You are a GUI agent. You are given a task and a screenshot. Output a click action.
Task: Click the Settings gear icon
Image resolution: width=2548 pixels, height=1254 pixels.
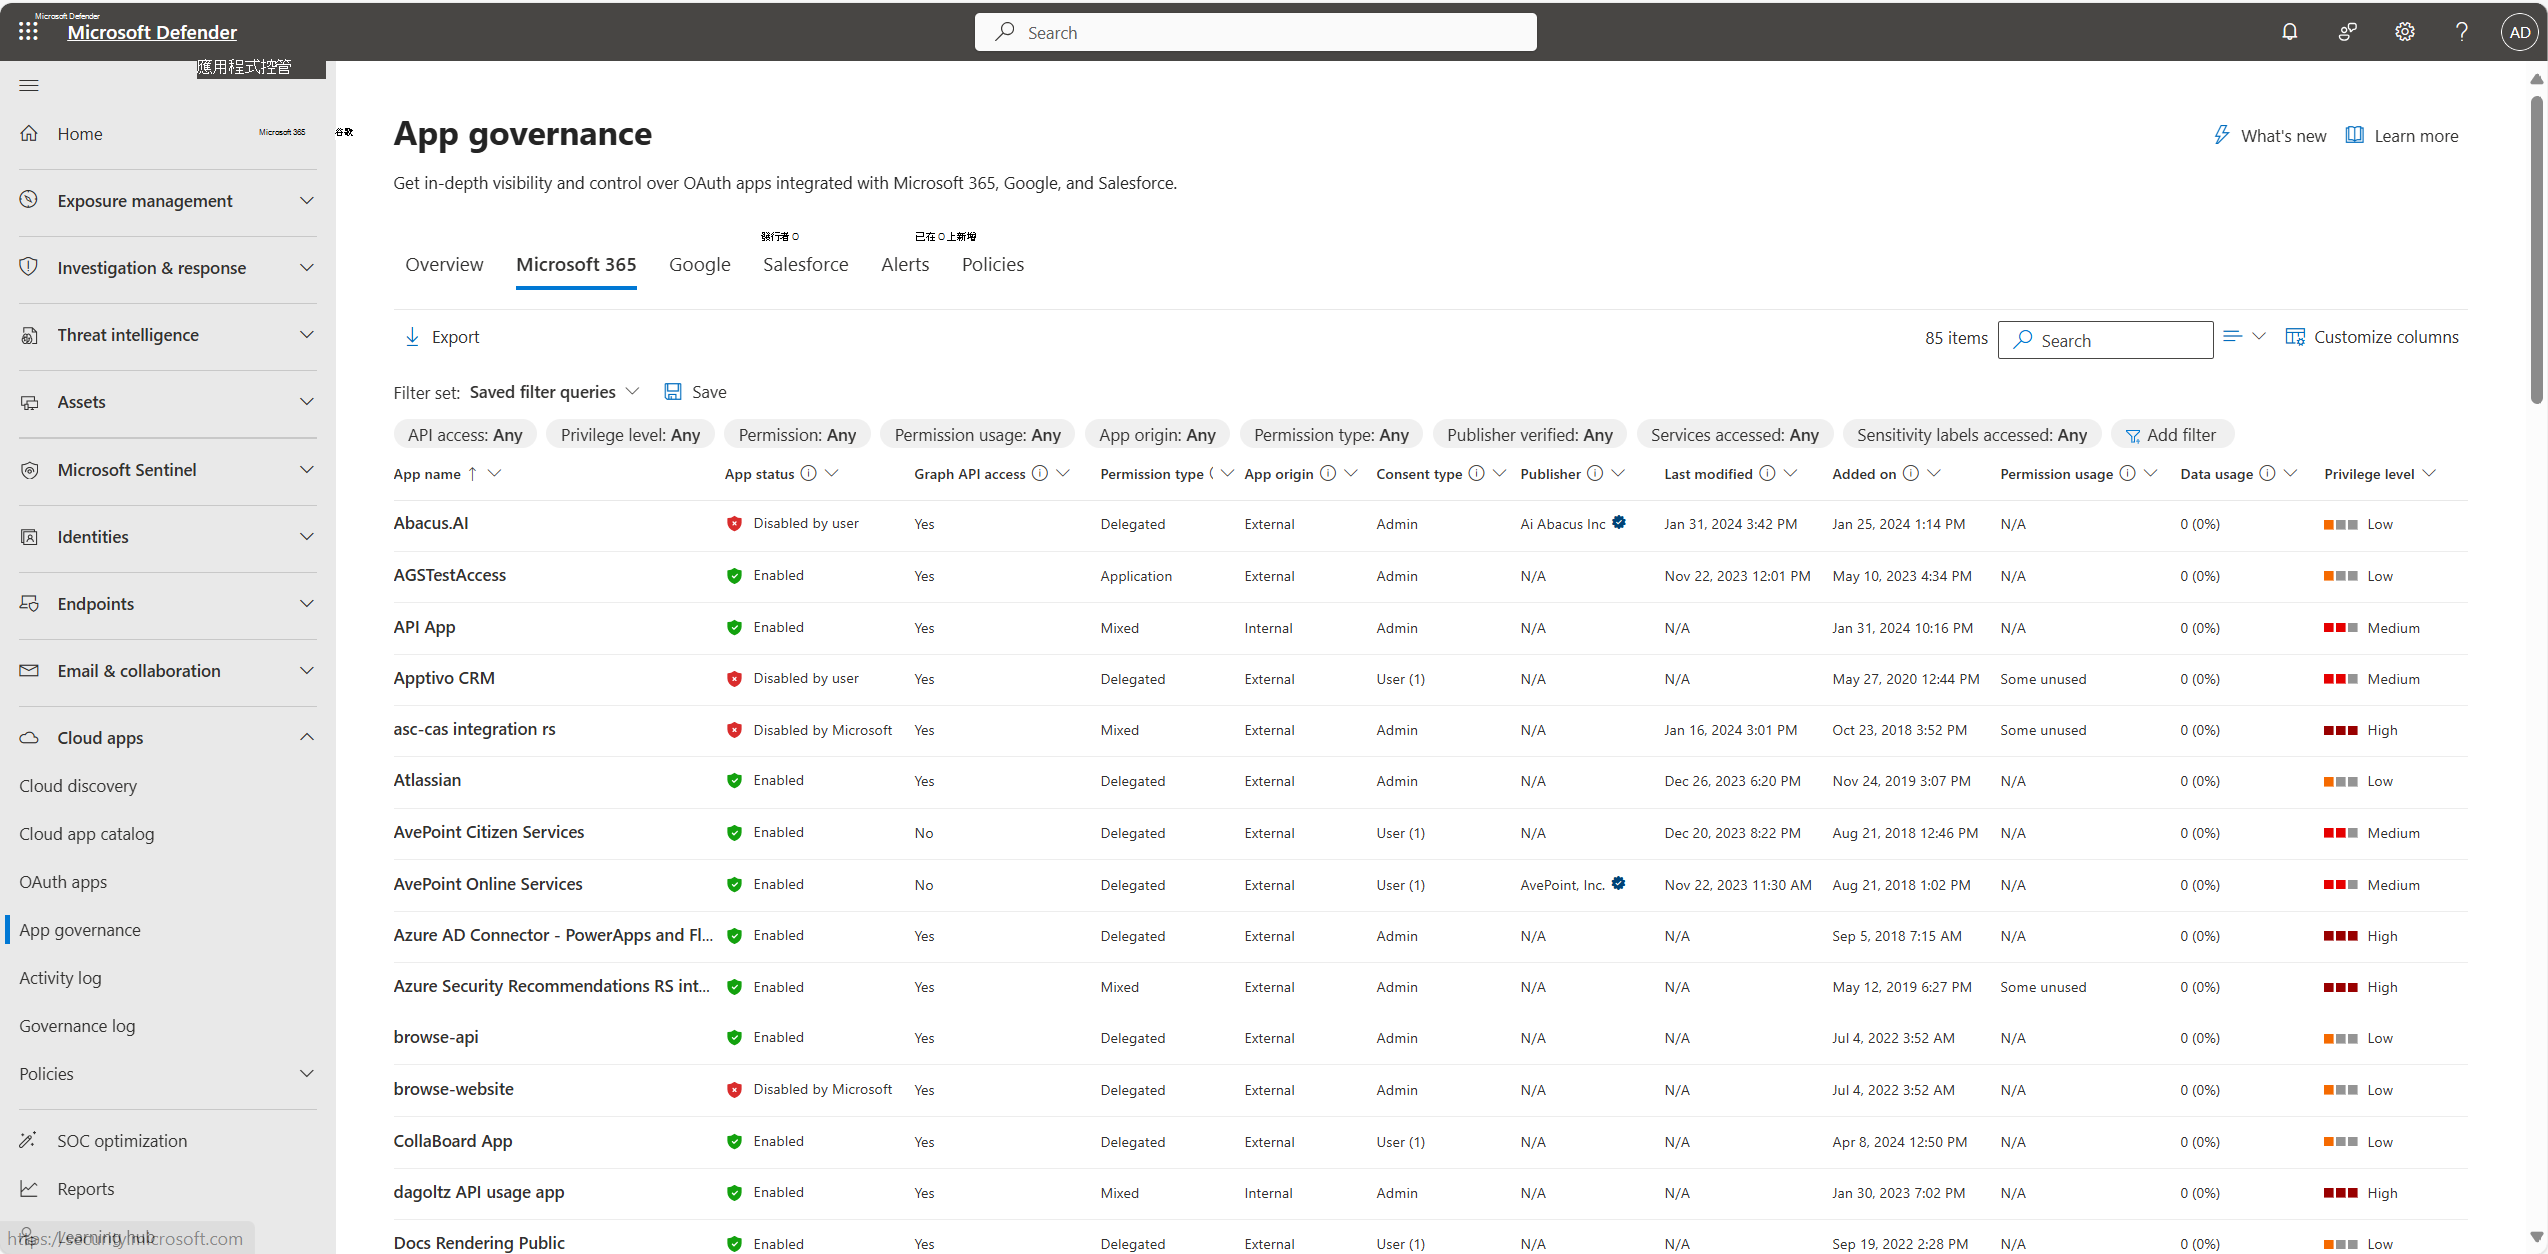pyautogui.click(x=2405, y=31)
